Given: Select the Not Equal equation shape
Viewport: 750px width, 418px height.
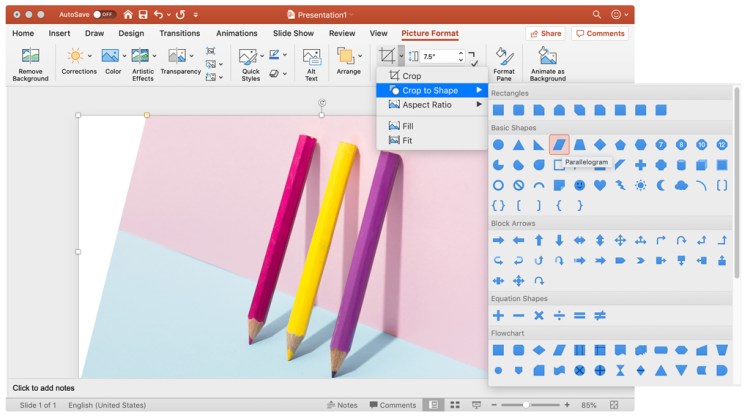Looking at the screenshot, I should pyautogui.click(x=600, y=315).
